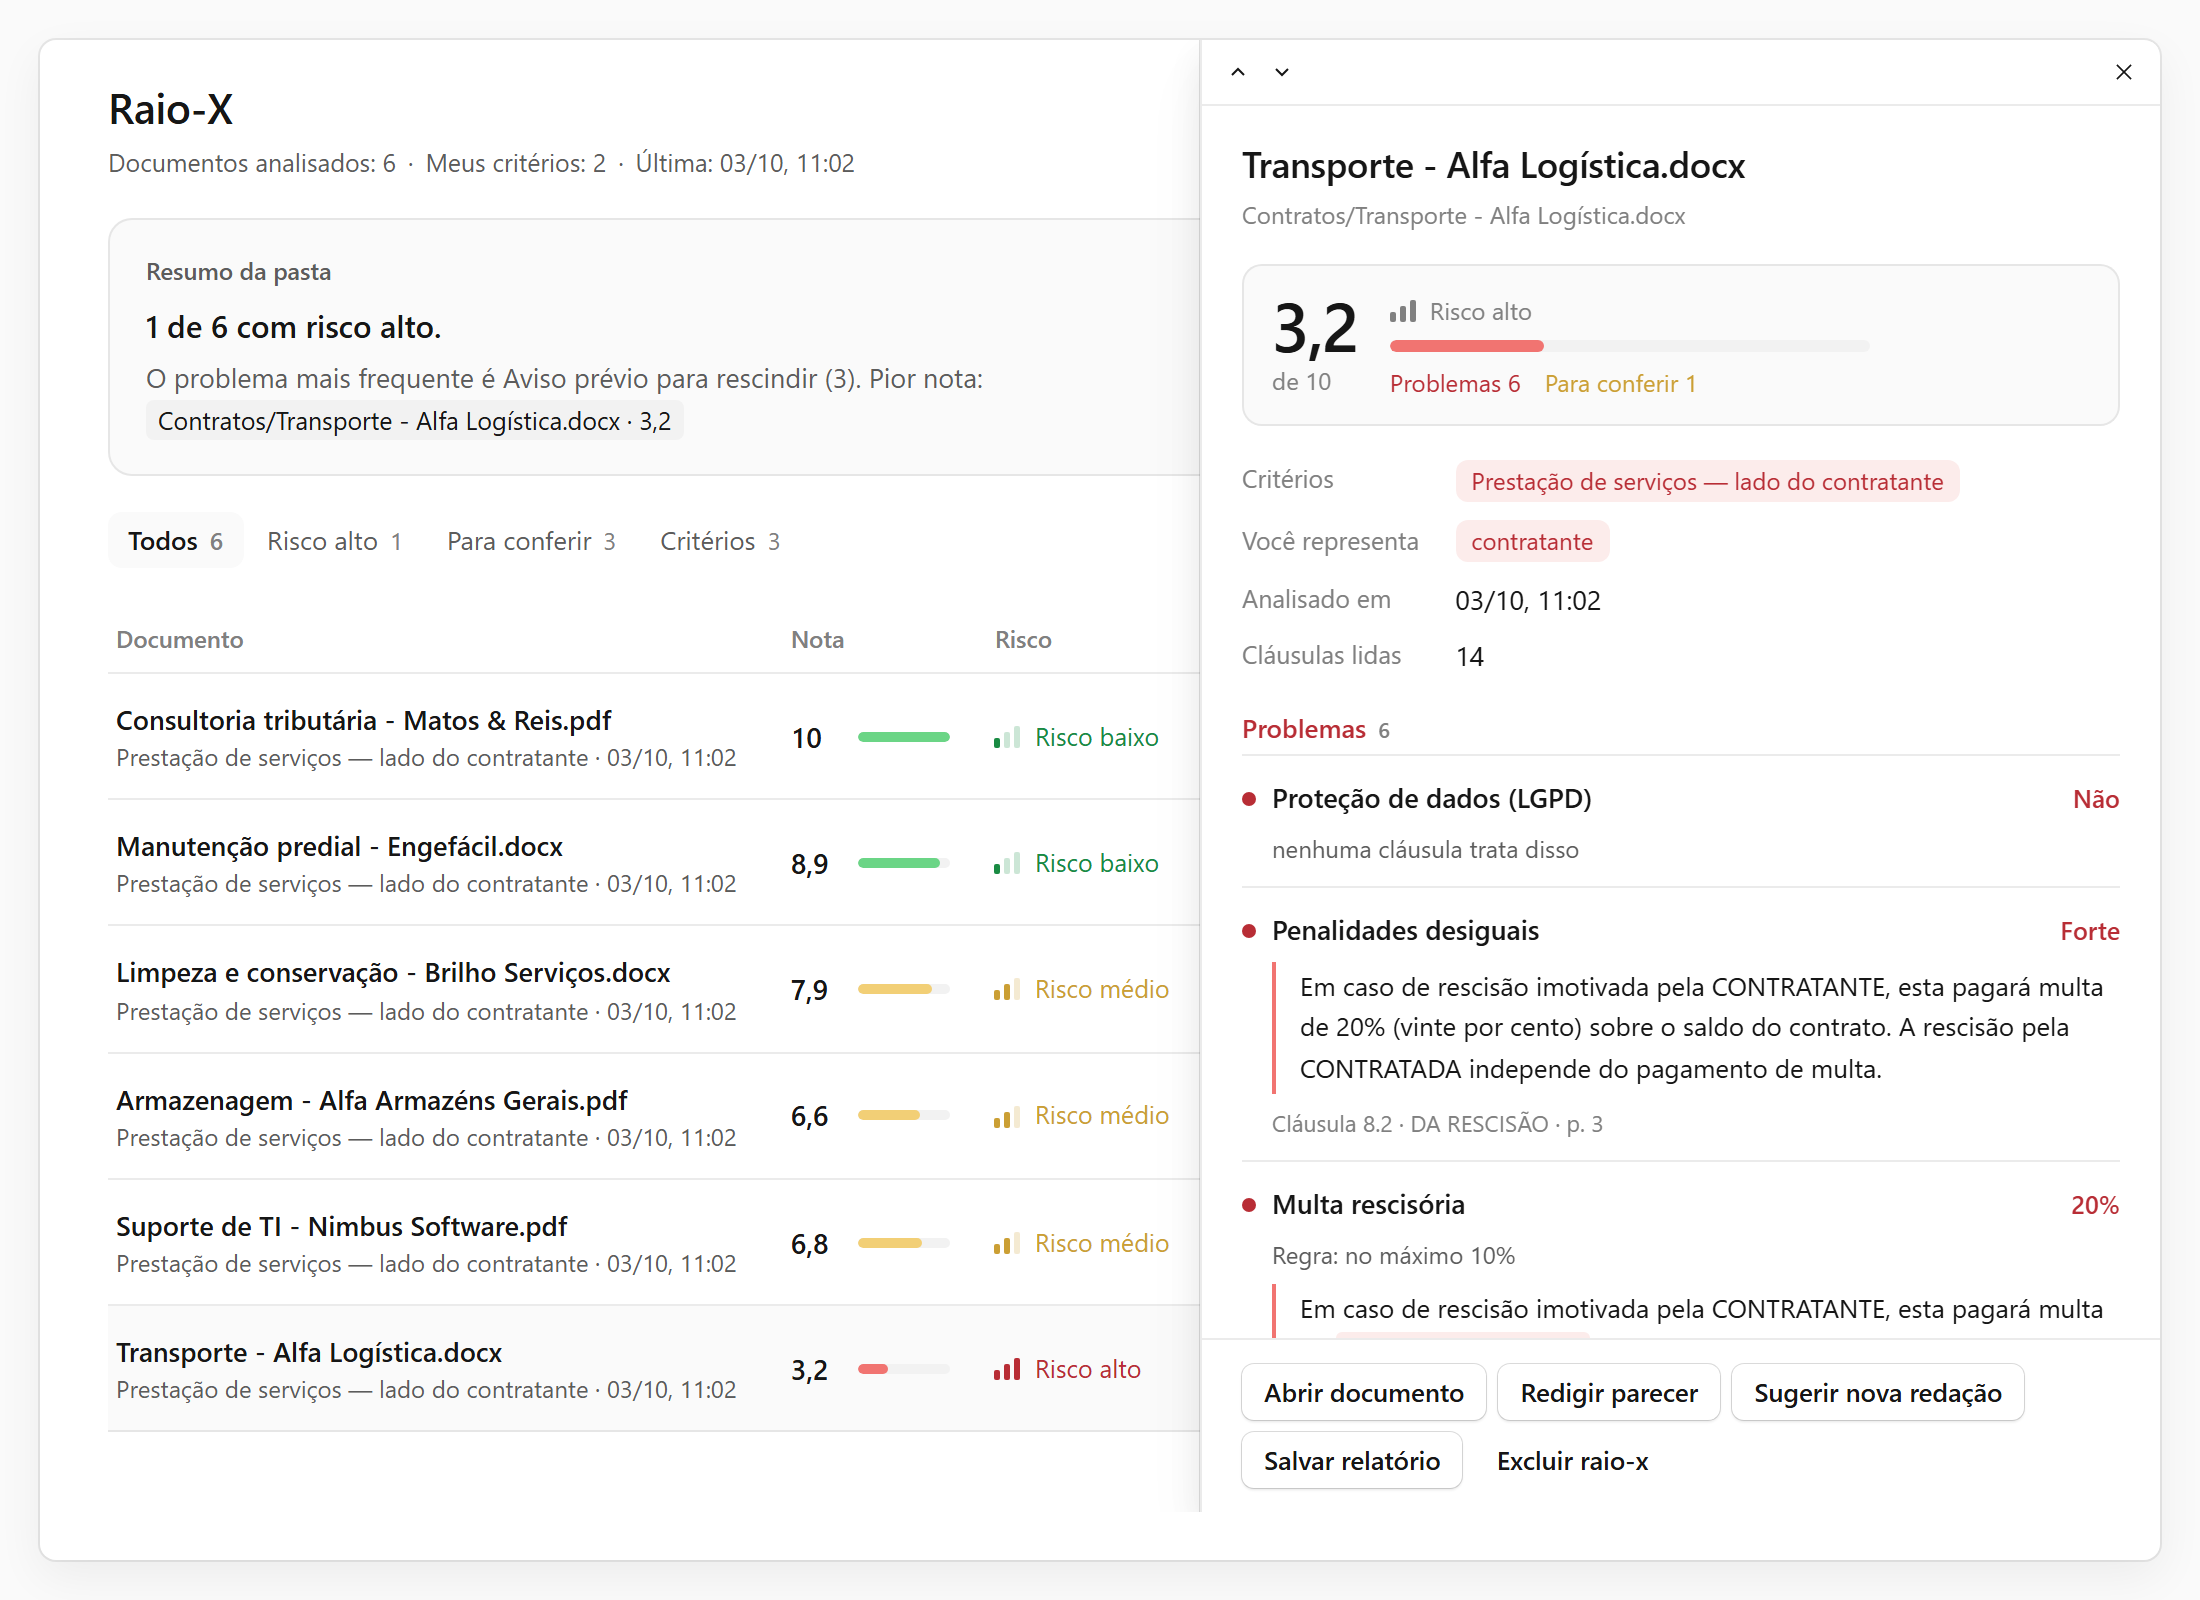
Task: Click red risk bars icon in Transporte row
Action: tap(1007, 1369)
